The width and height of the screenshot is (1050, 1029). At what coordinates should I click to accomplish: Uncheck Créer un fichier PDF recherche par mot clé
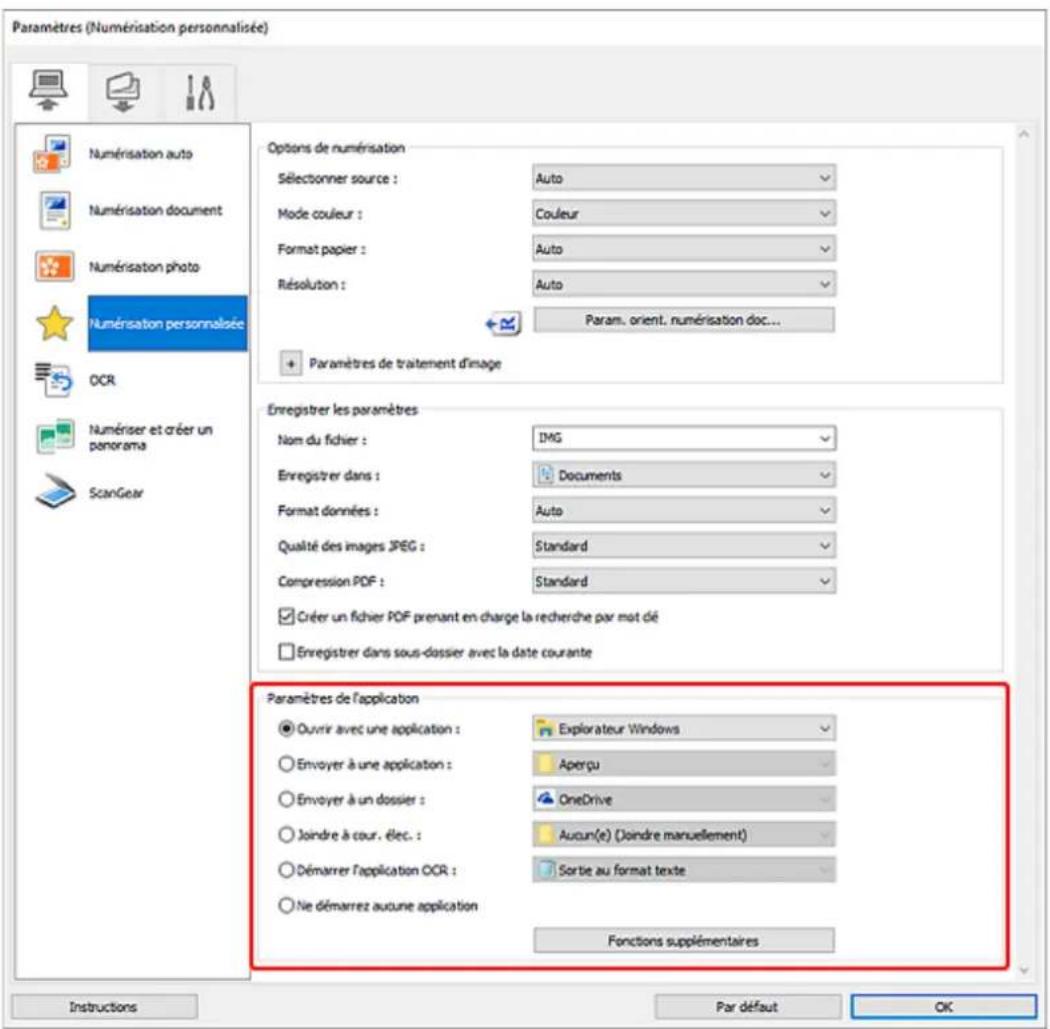286,617
